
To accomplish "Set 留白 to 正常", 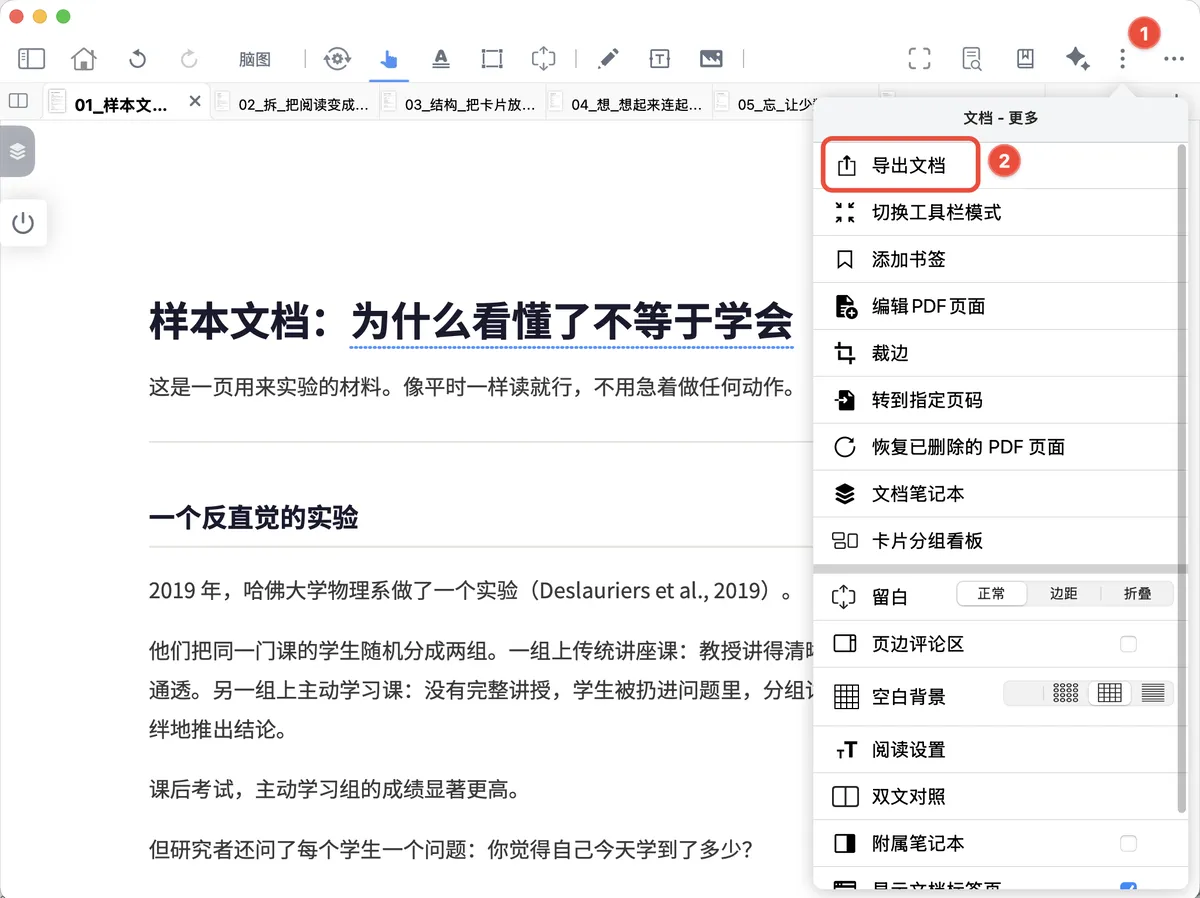I will pyautogui.click(x=992, y=594).
